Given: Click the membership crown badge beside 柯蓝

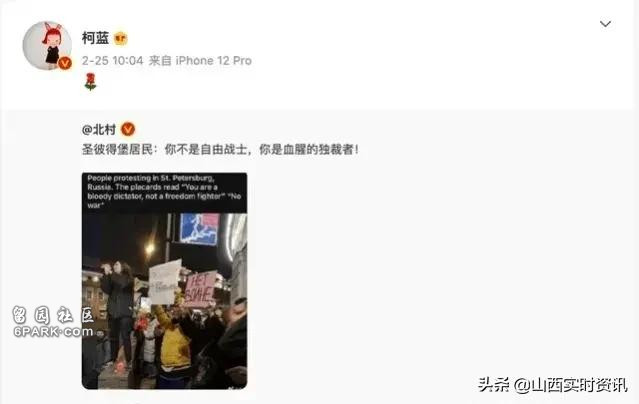Looking at the screenshot, I should click(120, 39).
